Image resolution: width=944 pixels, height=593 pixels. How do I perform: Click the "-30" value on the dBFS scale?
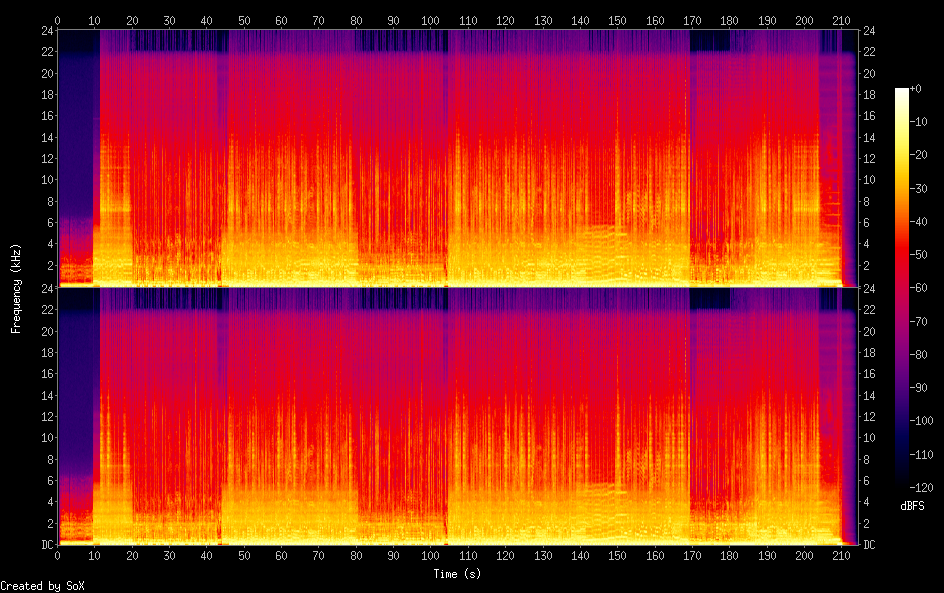click(919, 188)
